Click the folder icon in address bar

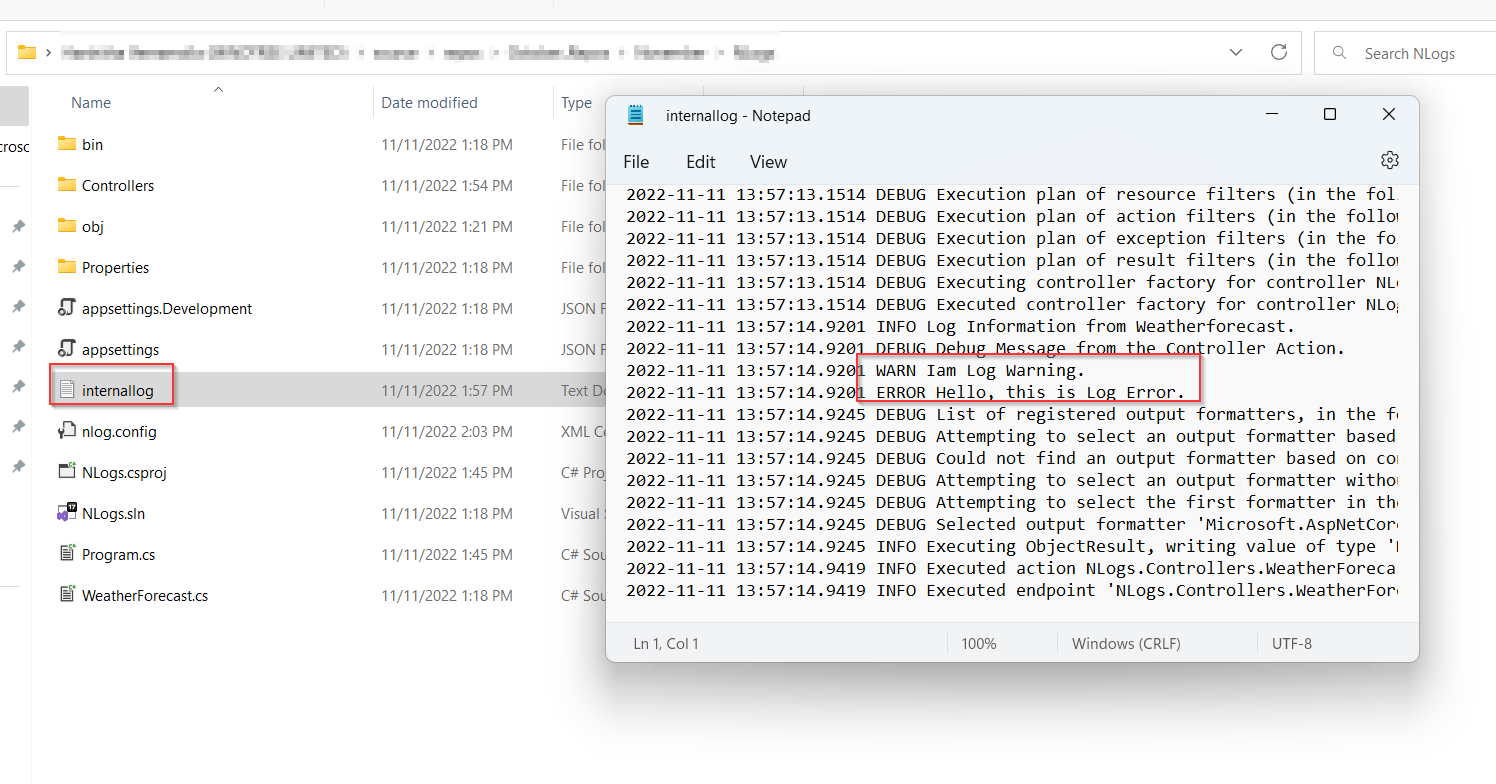coord(27,53)
